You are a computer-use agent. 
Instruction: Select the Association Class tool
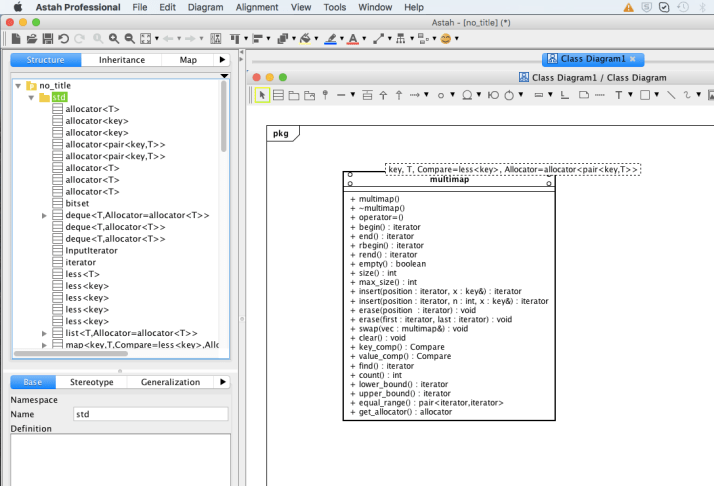(x=367, y=95)
